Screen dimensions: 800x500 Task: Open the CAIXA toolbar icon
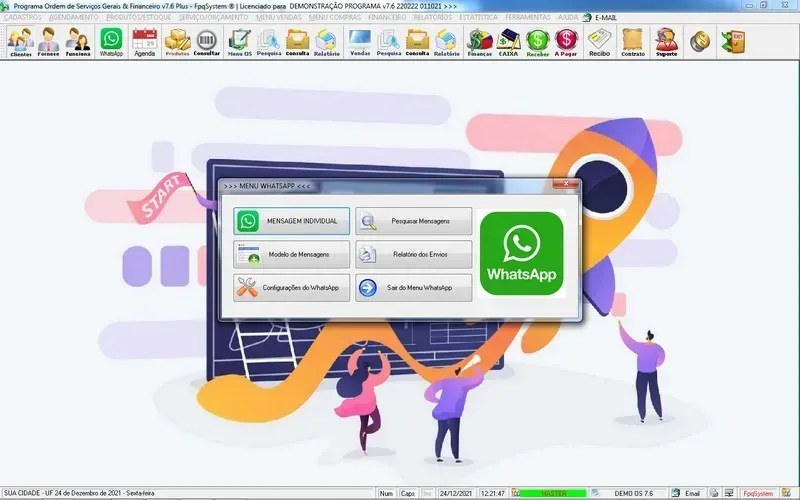509,42
